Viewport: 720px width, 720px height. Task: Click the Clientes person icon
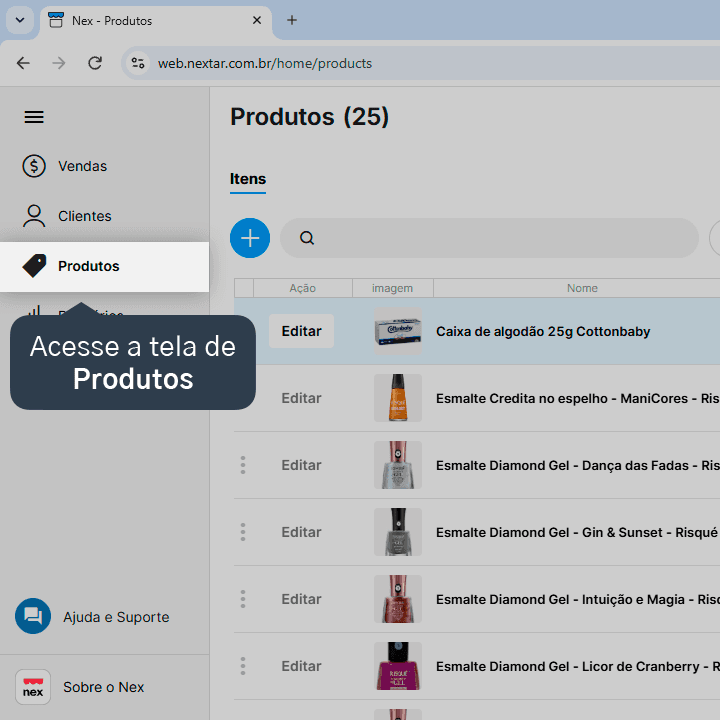34,216
